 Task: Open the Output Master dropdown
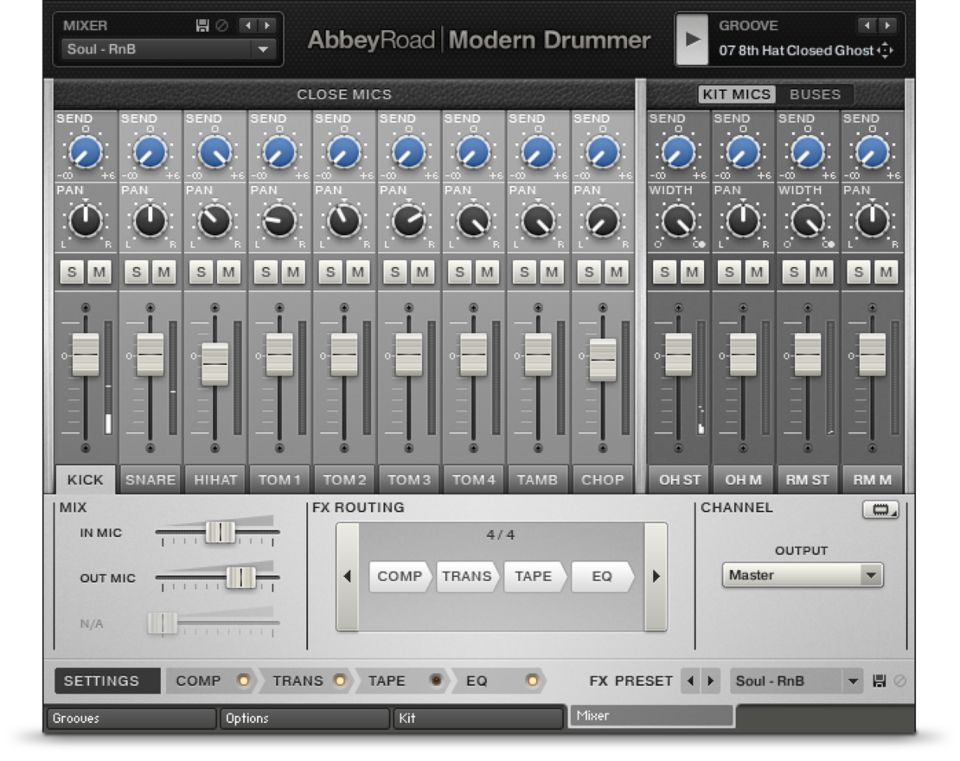pyautogui.click(x=803, y=575)
